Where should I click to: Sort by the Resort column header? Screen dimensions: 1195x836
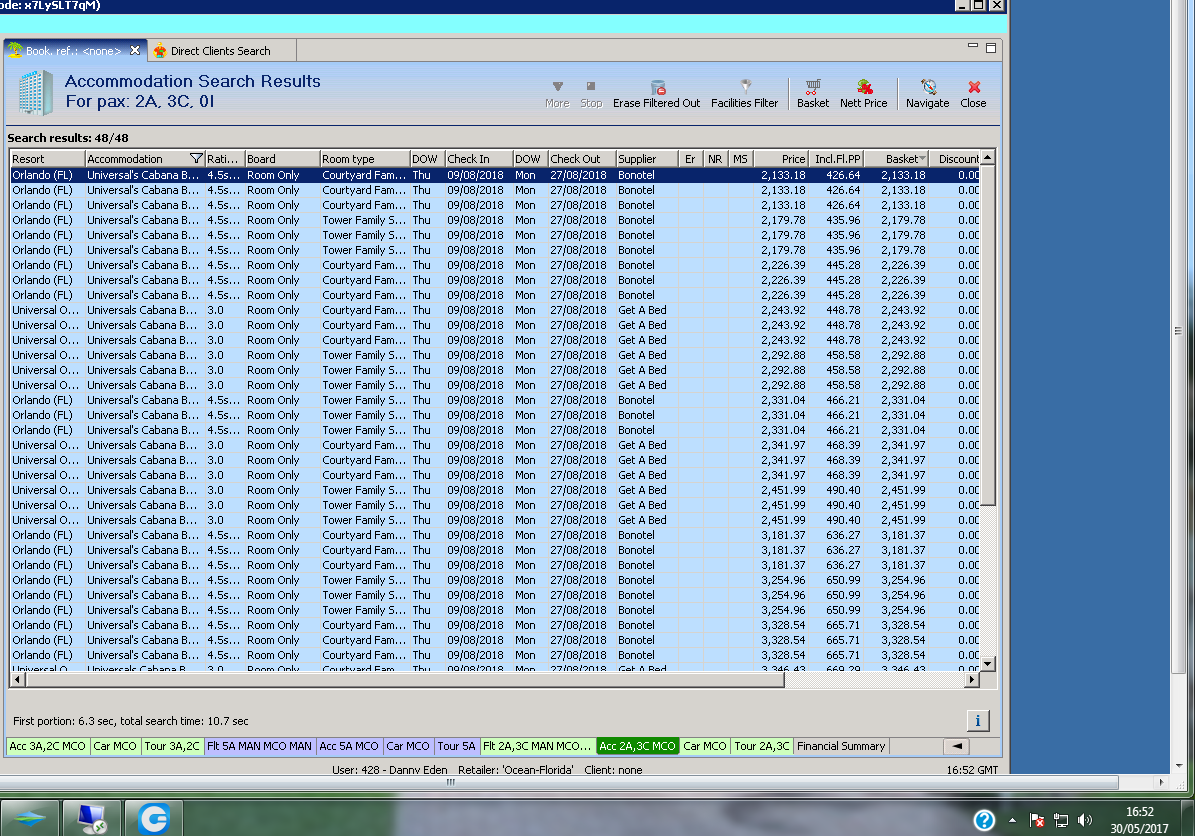click(x=47, y=159)
